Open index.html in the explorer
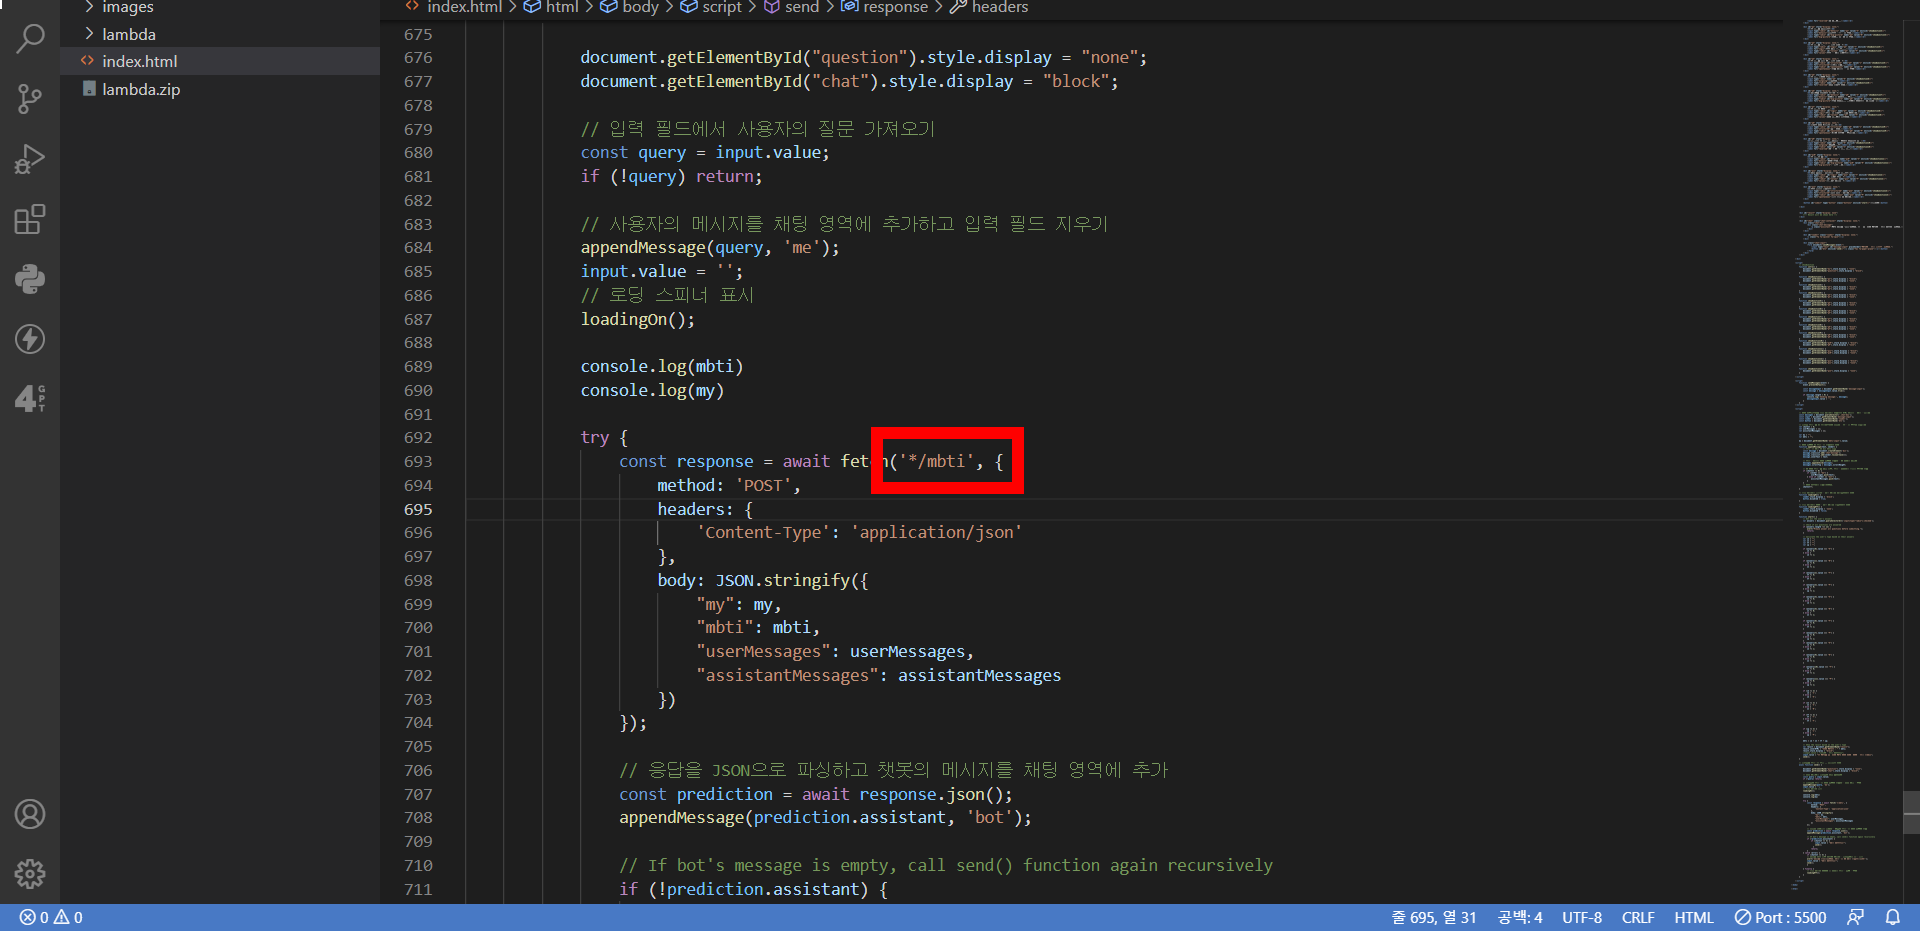The width and height of the screenshot is (1920, 931). pos(220,61)
